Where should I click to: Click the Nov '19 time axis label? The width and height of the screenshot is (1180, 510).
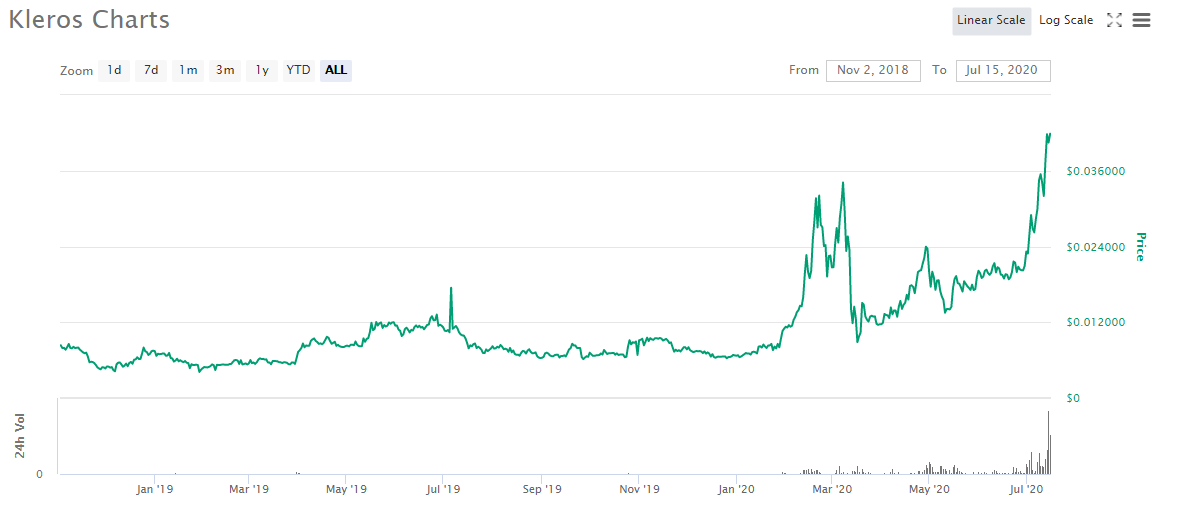click(638, 490)
